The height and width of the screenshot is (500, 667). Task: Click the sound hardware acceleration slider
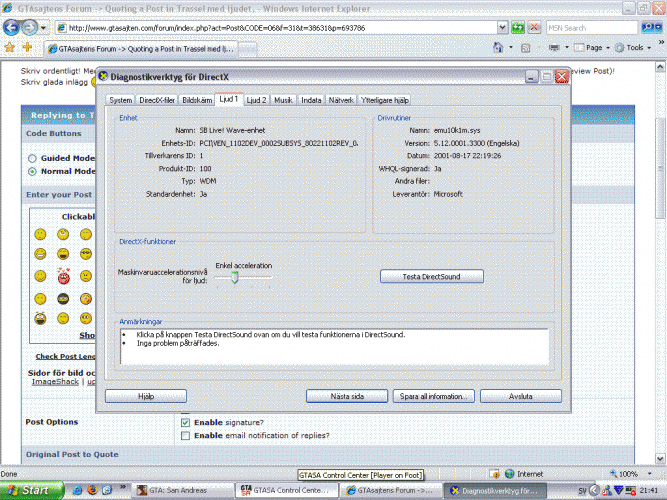(234, 279)
